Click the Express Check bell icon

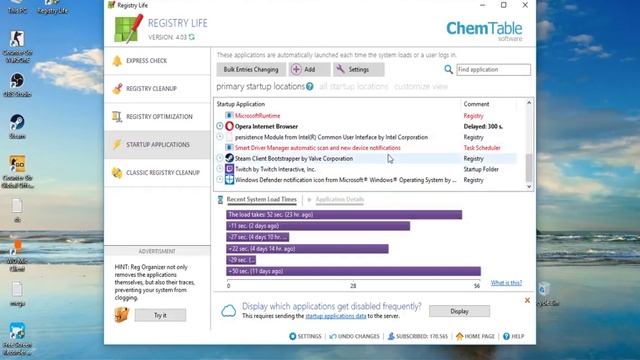point(117,61)
